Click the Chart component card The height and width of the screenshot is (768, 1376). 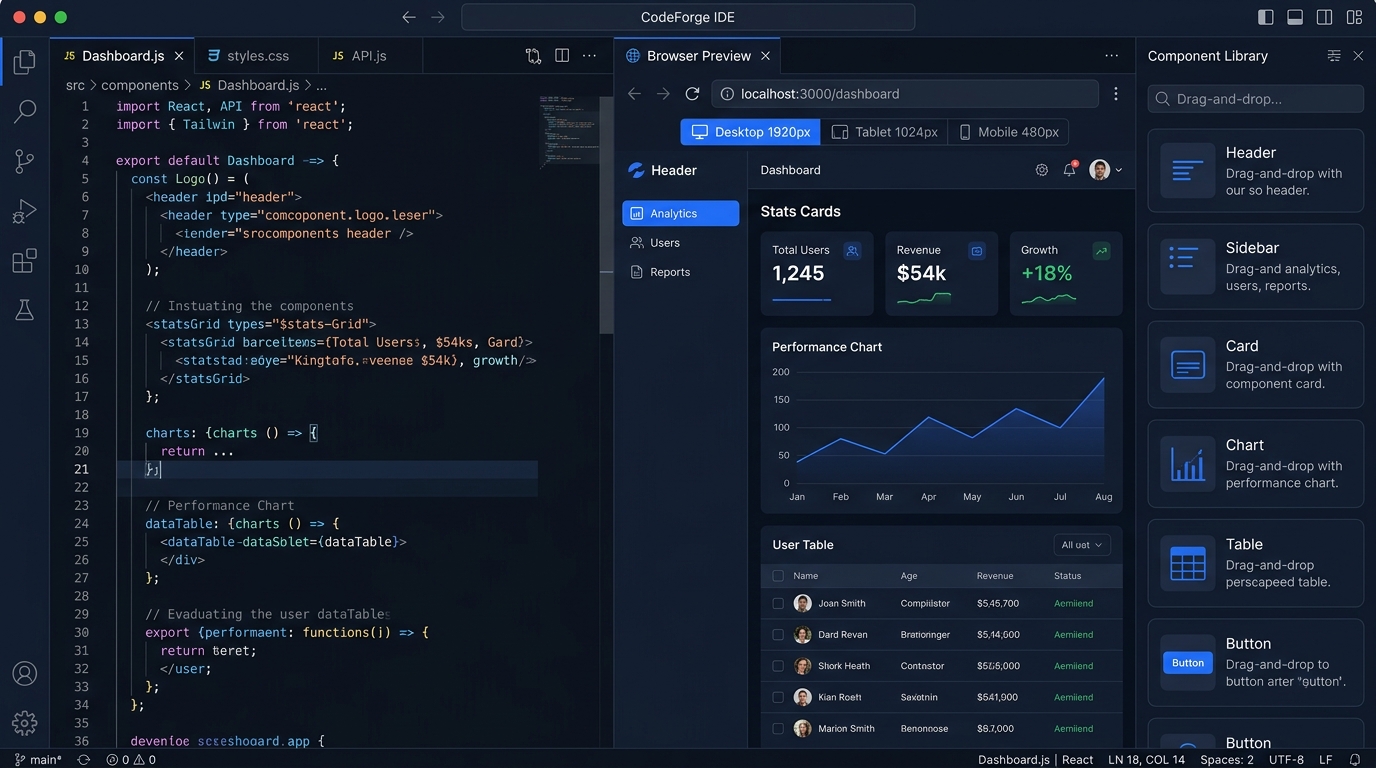click(x=1255, y=464)
